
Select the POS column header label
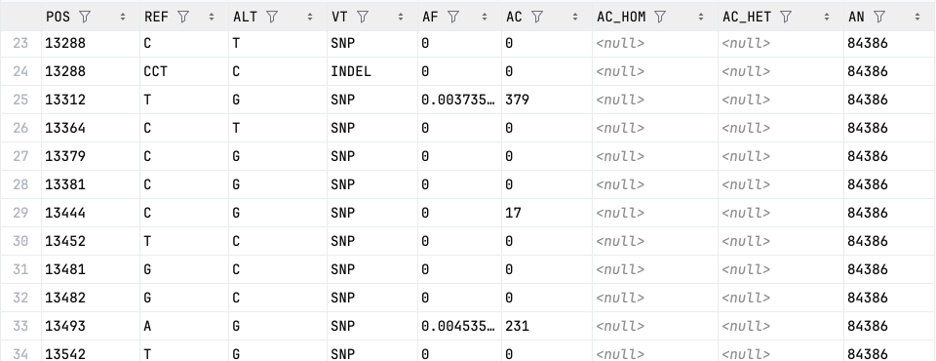pos(58,17)
